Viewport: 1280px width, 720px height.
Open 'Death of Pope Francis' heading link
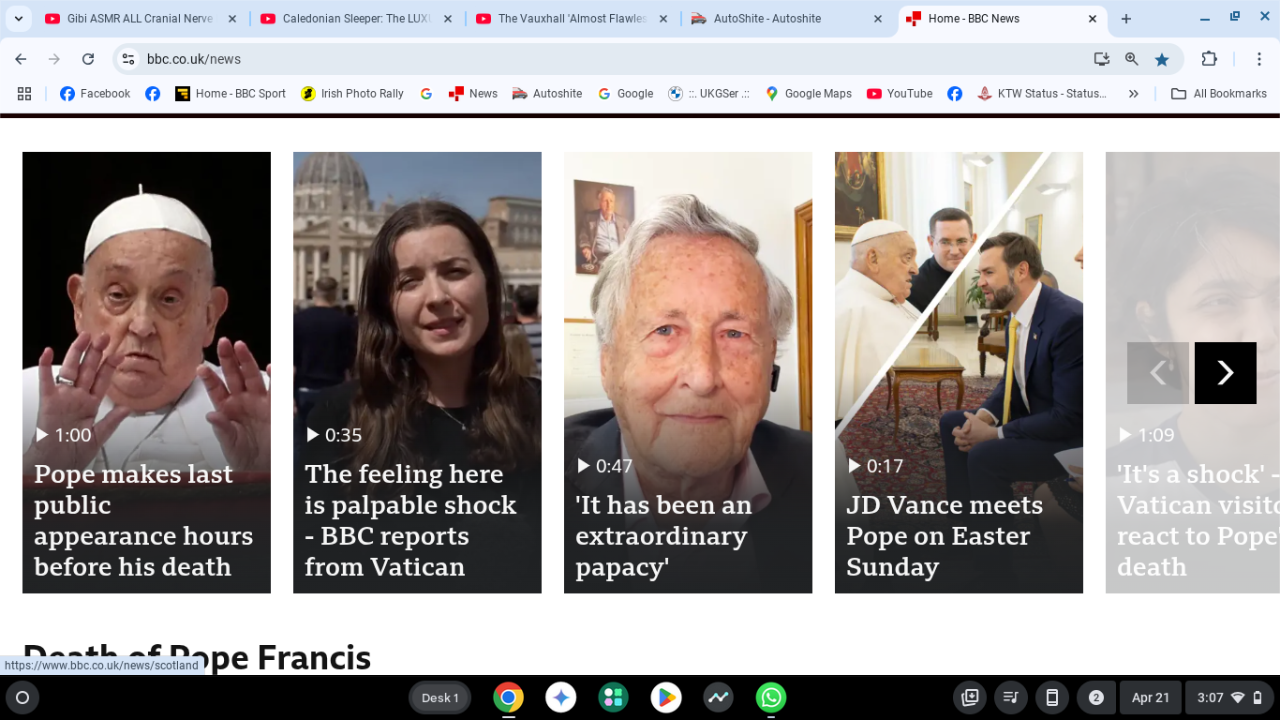tap(197, 657)
